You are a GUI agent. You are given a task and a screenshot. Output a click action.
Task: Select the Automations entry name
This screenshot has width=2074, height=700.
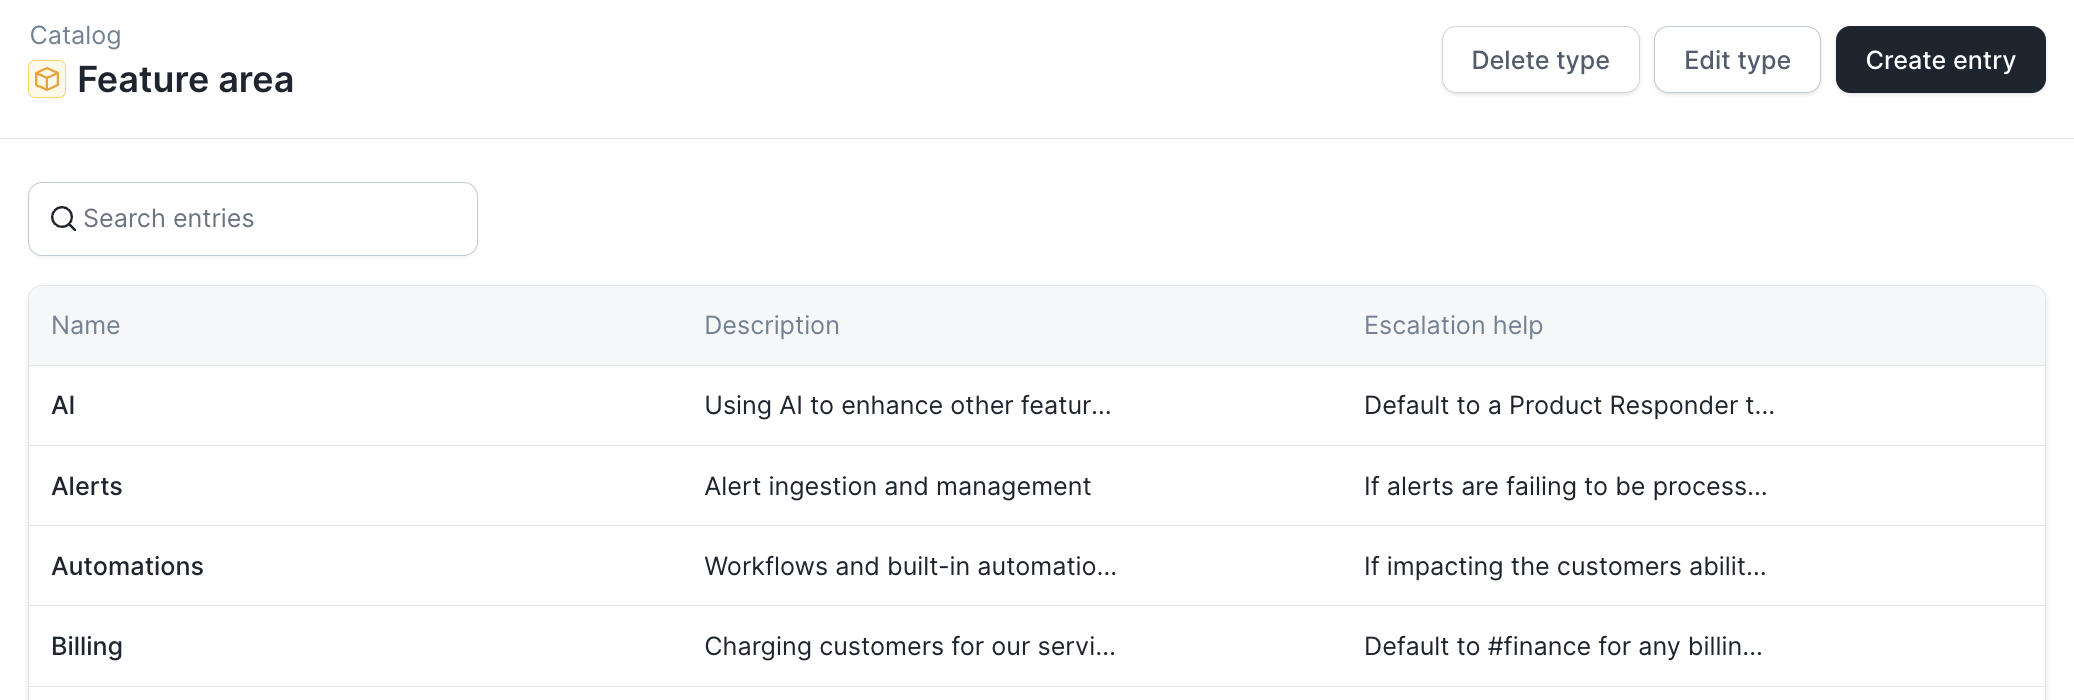click(x=127, y=566)
